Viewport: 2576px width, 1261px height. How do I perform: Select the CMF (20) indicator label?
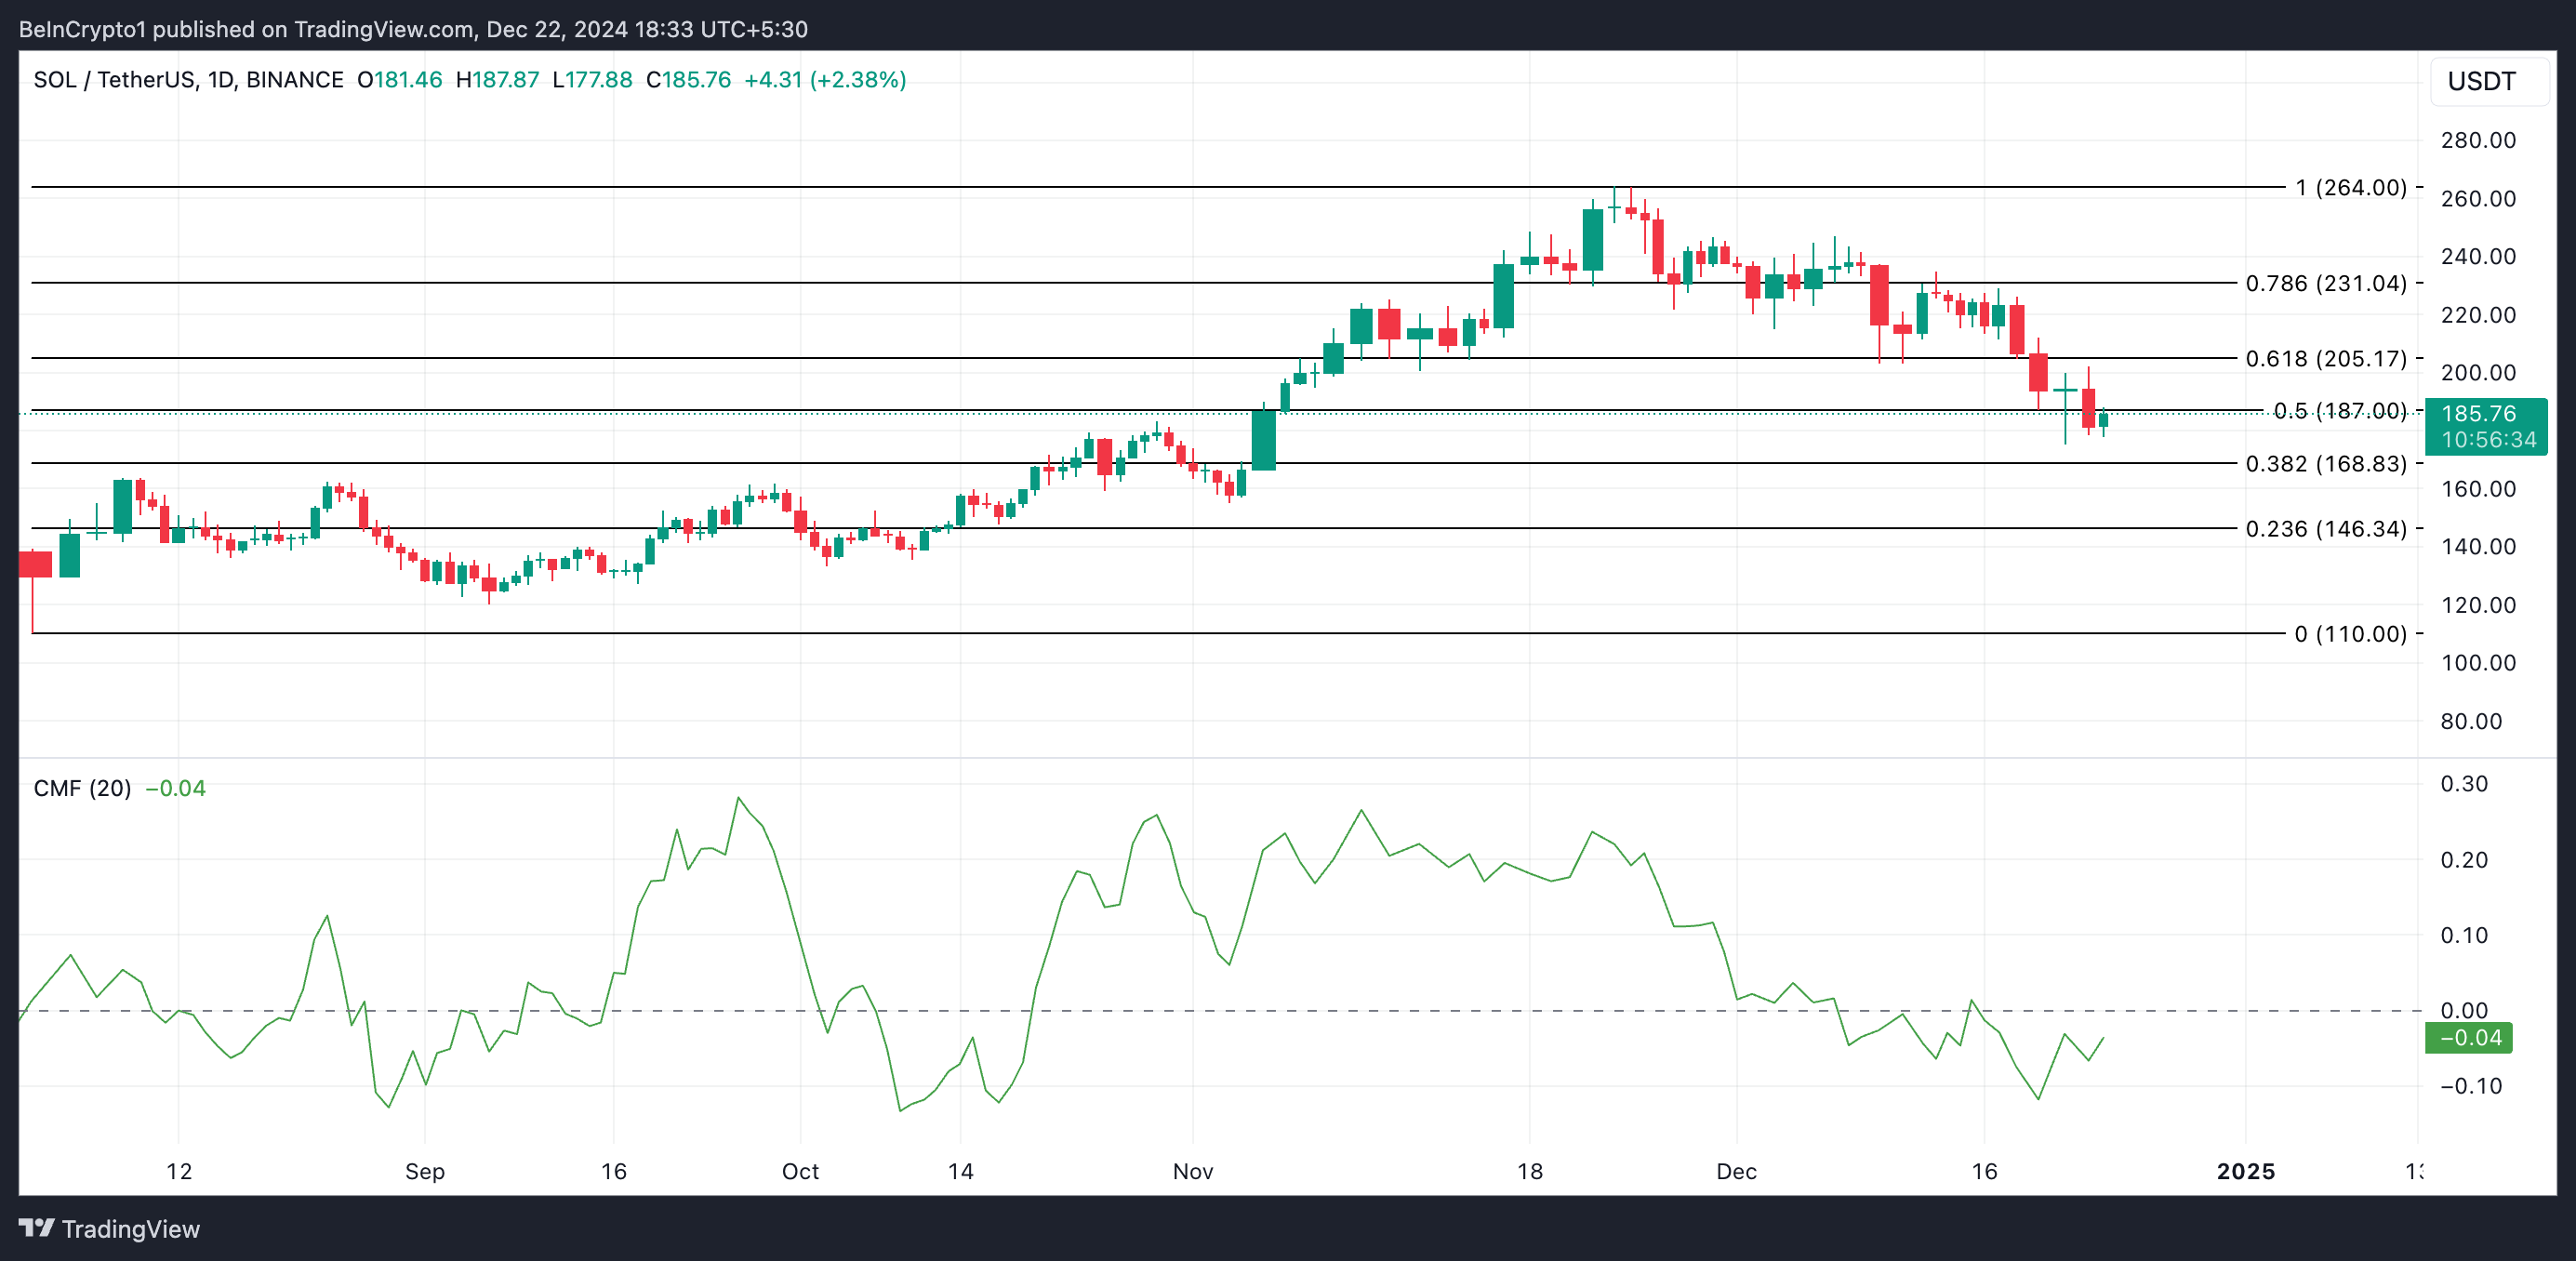click(82, 788)
